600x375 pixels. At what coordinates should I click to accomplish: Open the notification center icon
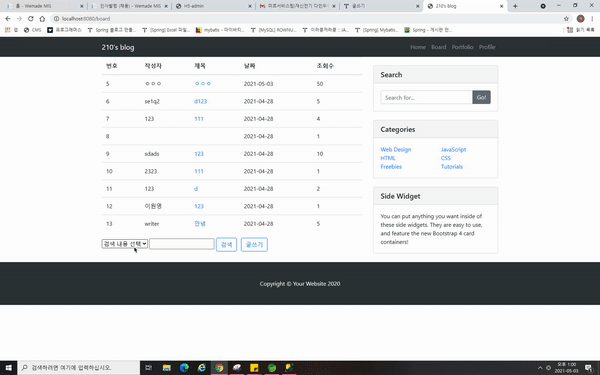click(589, 368)
